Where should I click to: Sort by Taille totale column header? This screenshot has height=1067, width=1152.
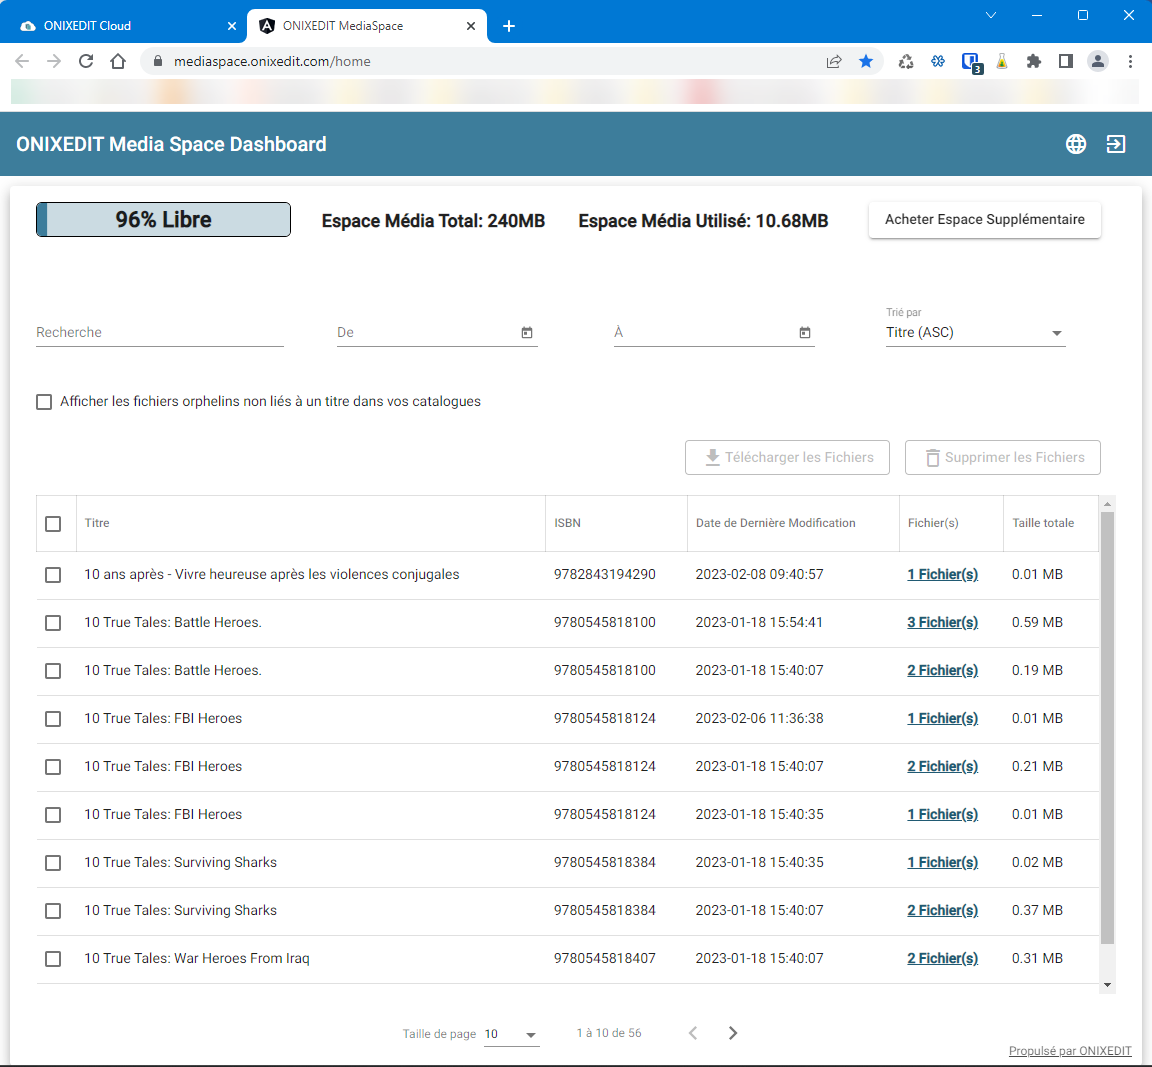point(1043,523)
